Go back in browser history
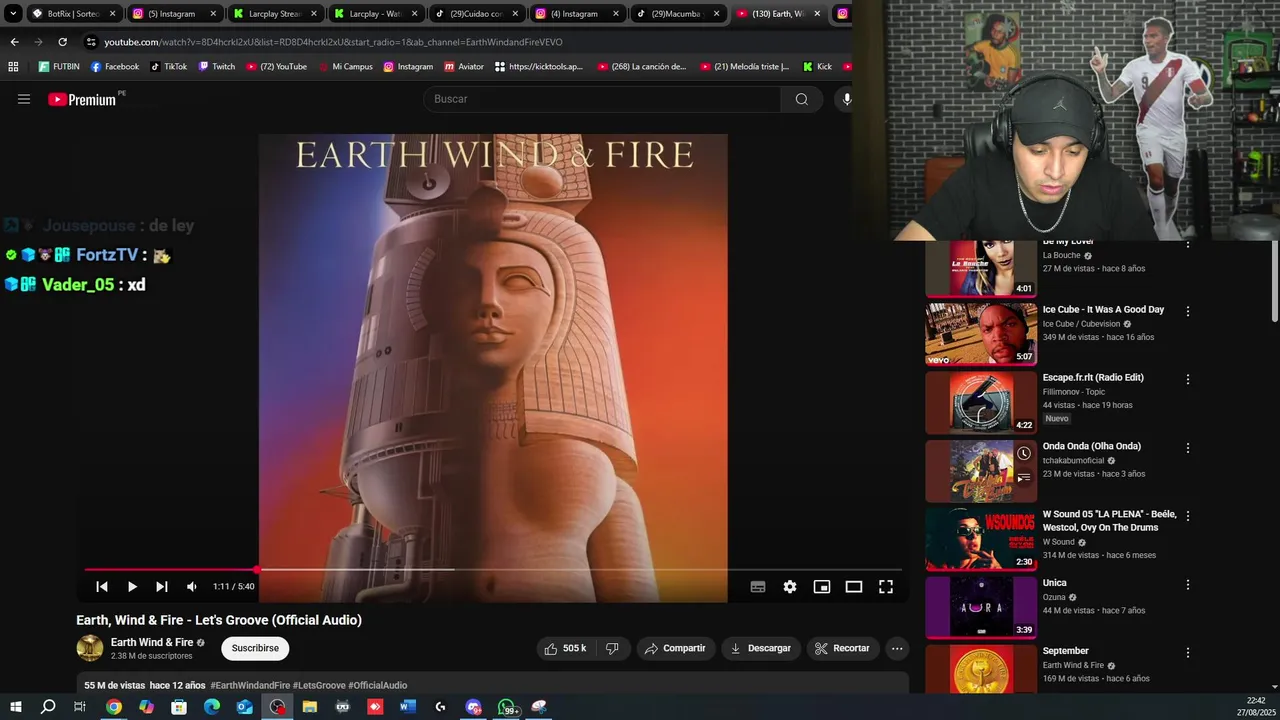The width and height of the screenshot is (1280, 720). point(14,42)
